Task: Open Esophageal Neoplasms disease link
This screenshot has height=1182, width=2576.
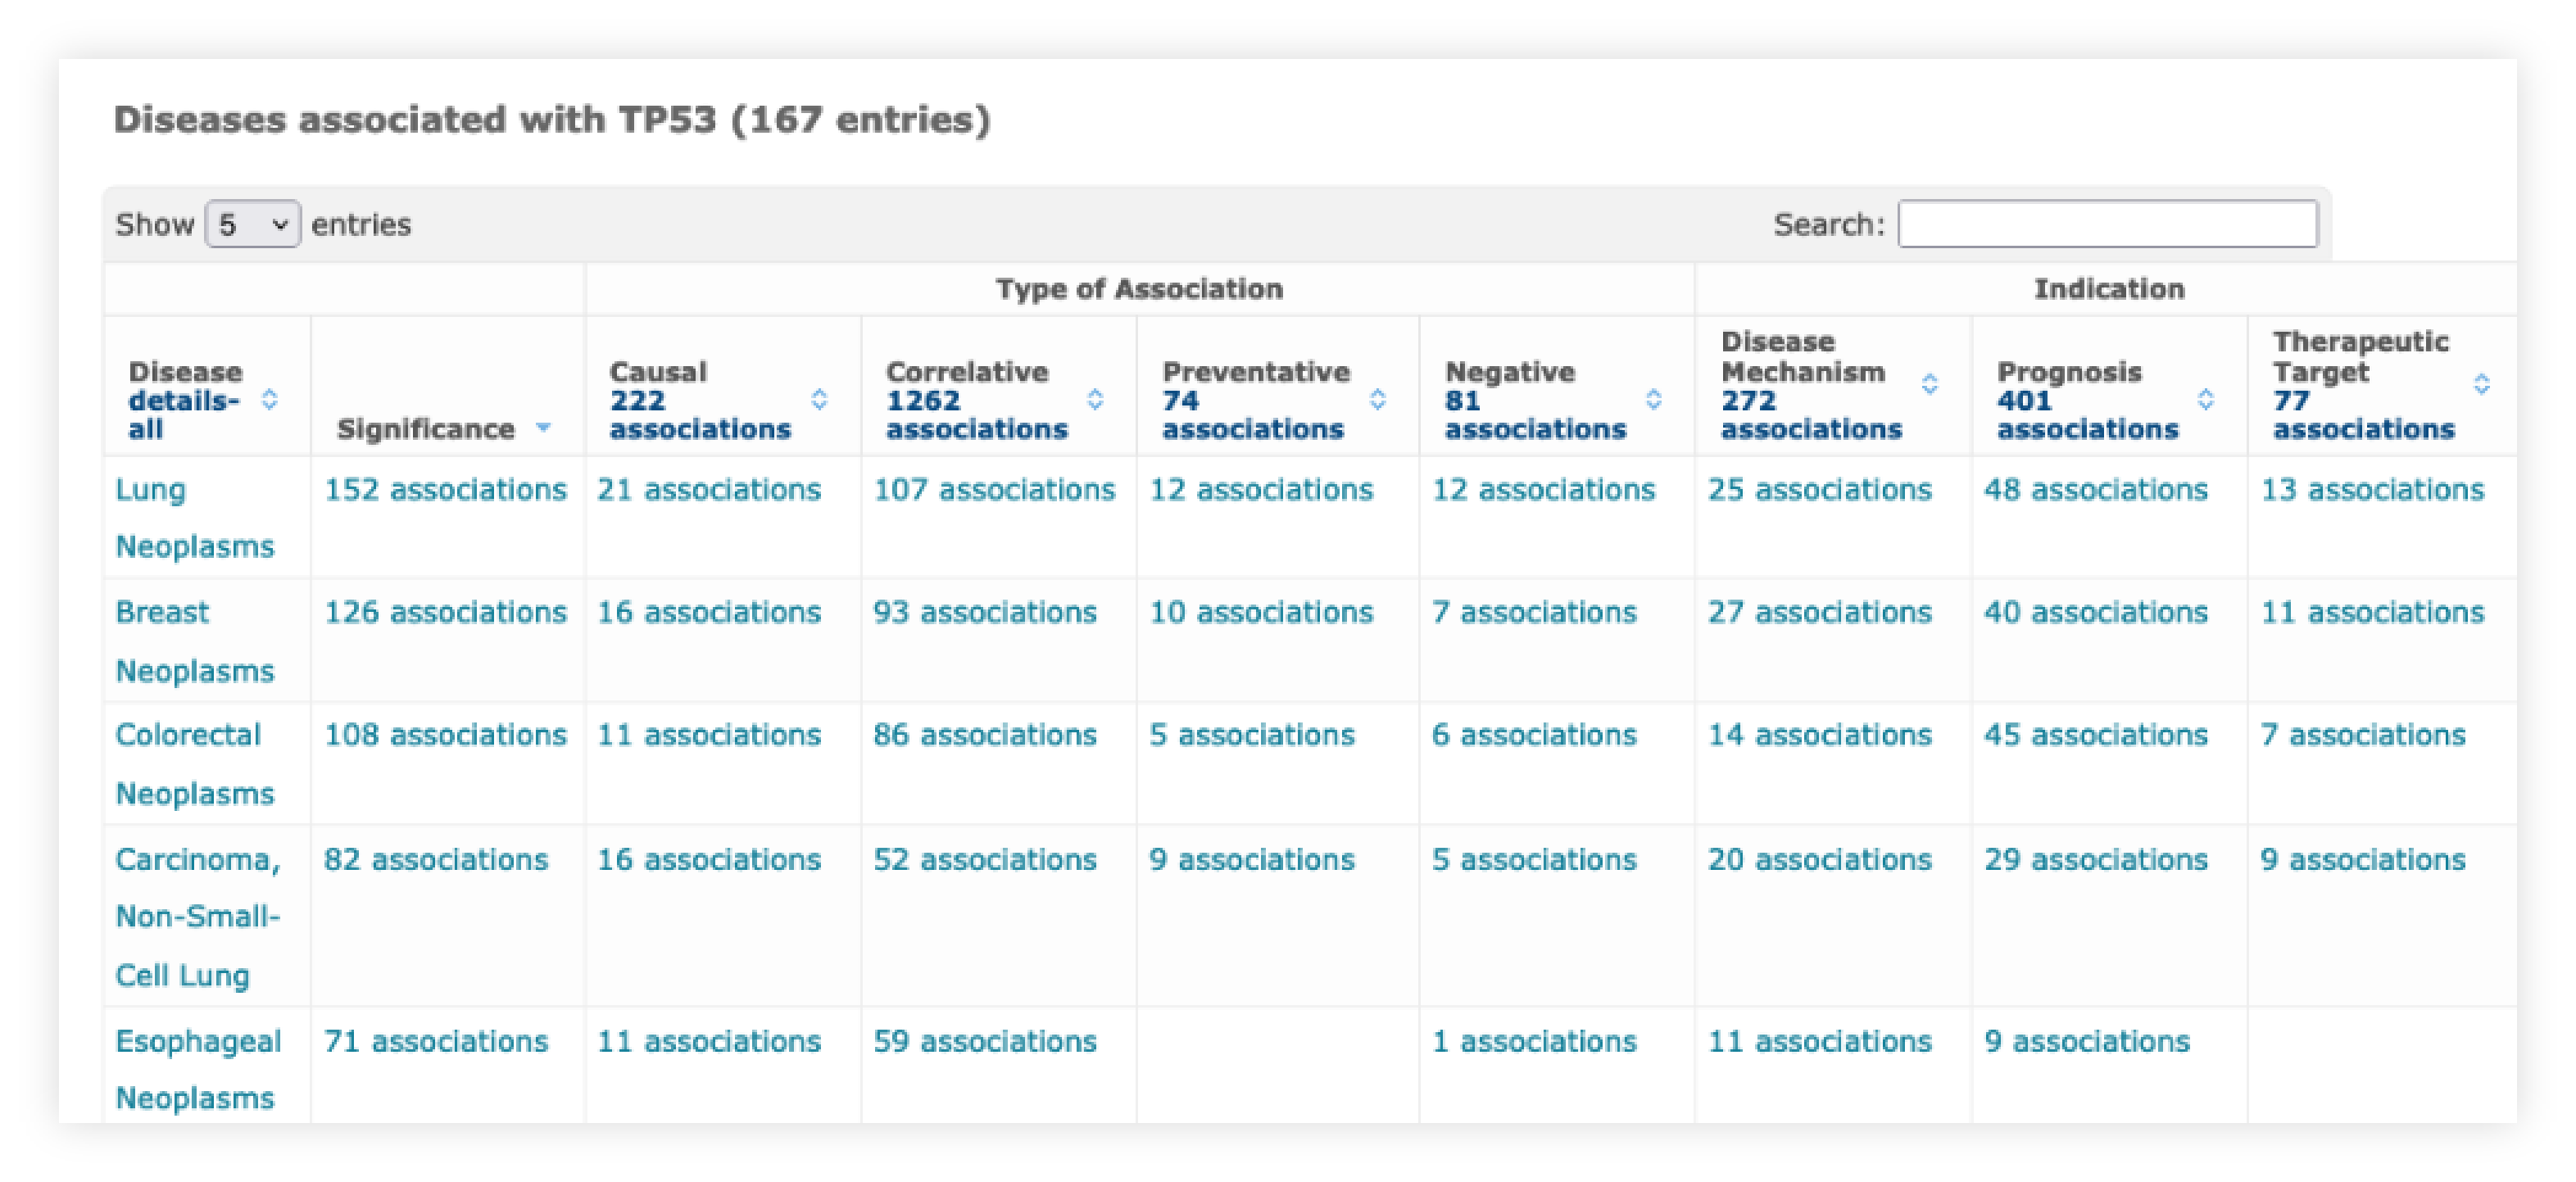Action: pos(198,1069)
